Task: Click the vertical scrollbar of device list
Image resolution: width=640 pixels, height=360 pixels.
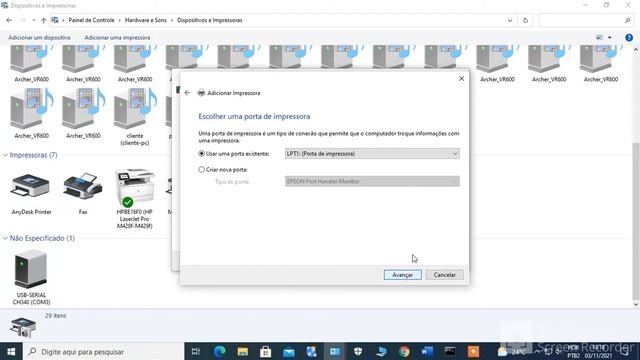Action: pos(636,220)
